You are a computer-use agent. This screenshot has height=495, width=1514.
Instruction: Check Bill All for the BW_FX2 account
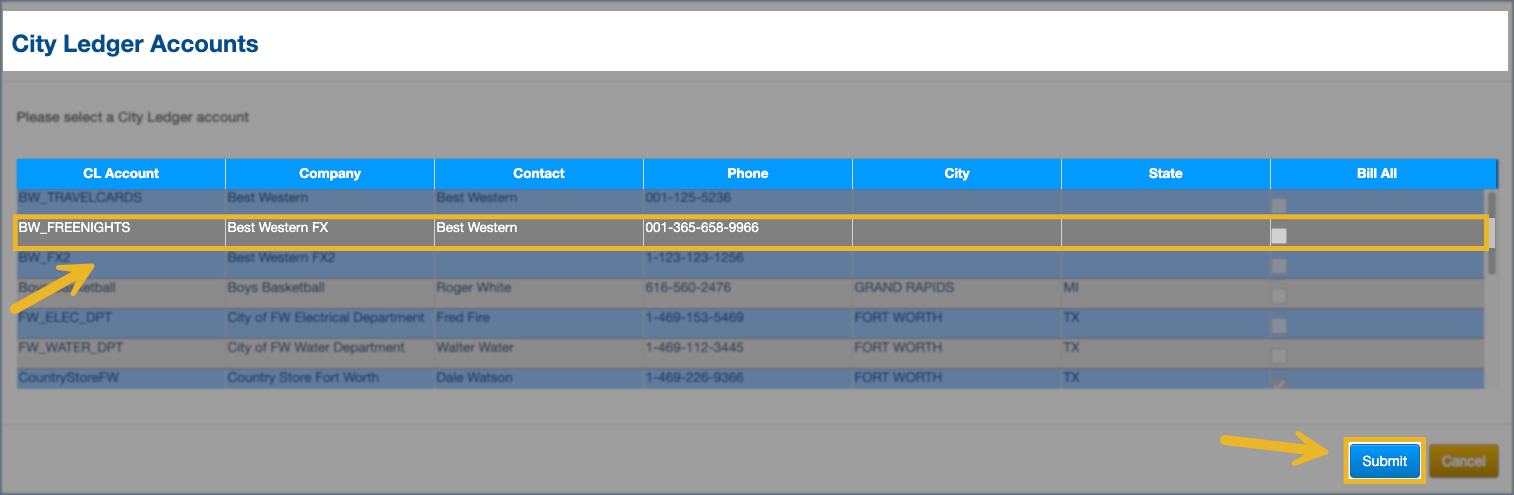(x=1279, y=266)
